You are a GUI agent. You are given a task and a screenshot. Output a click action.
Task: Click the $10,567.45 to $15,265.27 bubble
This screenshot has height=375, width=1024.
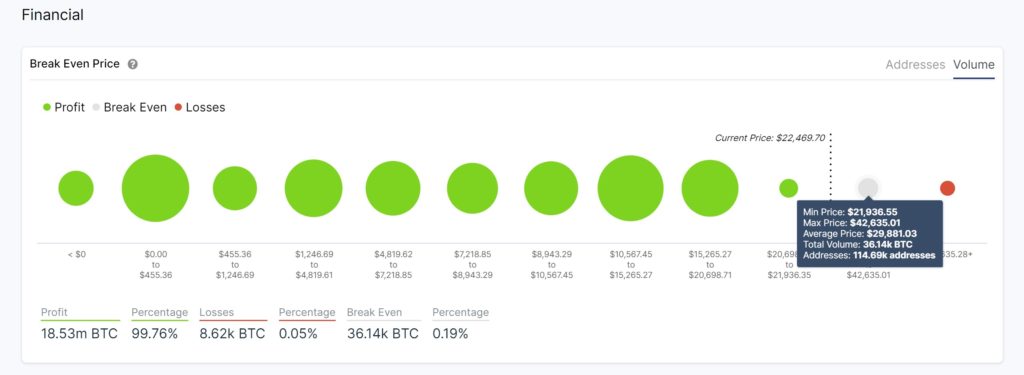point(630,188)
